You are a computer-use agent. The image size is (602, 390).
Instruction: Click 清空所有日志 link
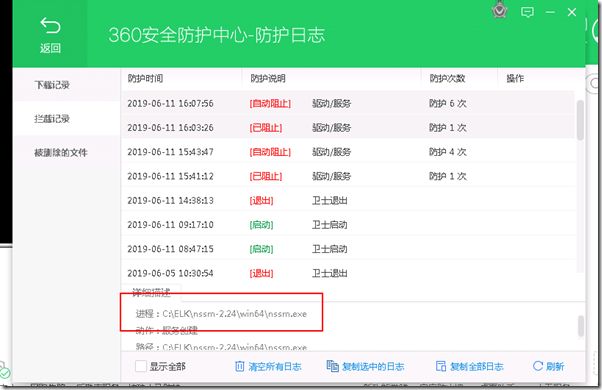coord(275,367)
